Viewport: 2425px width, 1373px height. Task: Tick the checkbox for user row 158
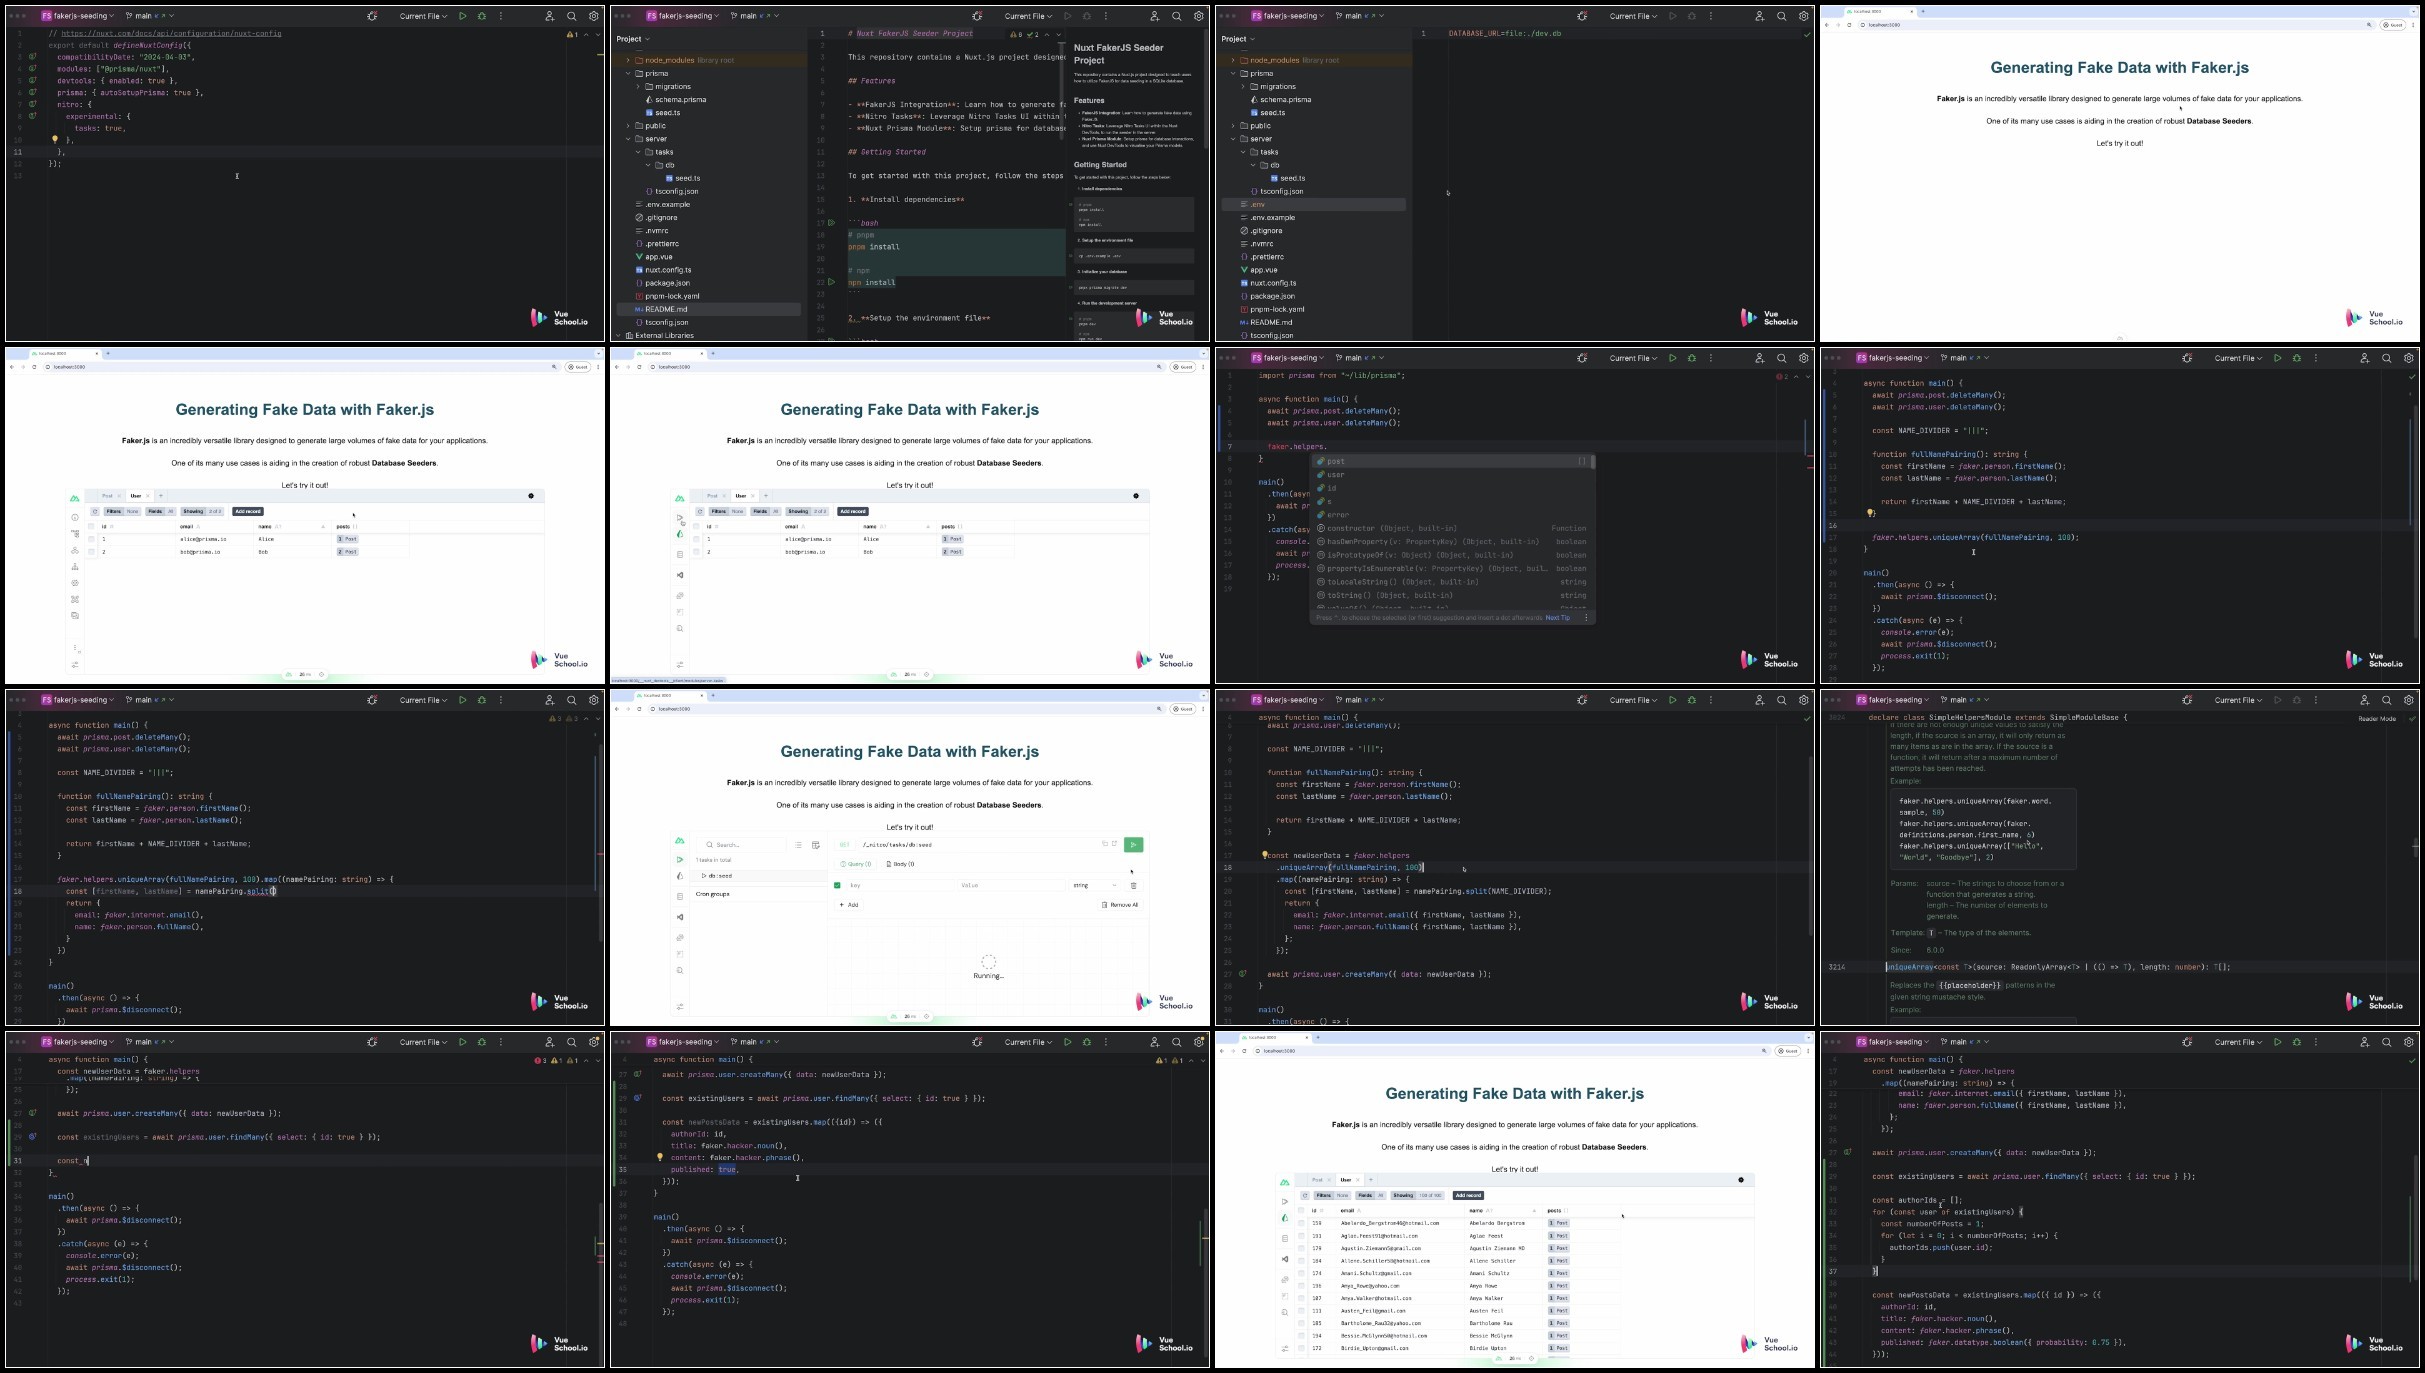1301,1223
